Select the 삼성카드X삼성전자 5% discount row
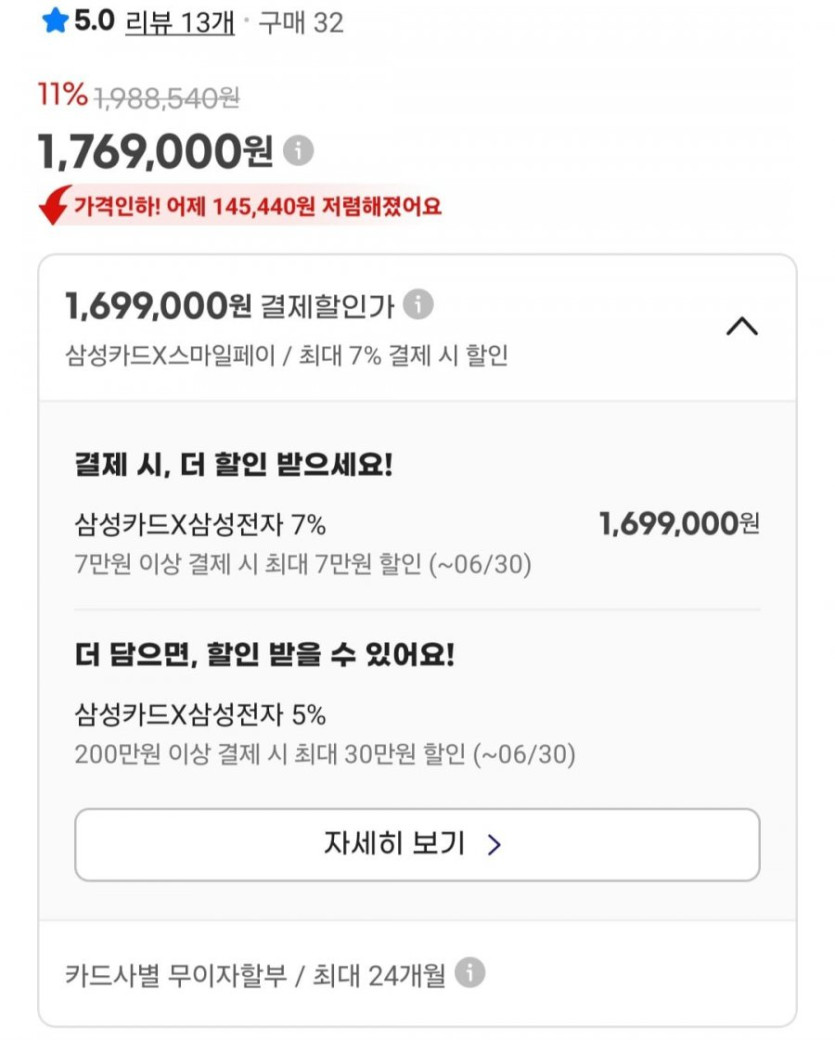This screenshot has height=1040, width=835. click(200, 715)
